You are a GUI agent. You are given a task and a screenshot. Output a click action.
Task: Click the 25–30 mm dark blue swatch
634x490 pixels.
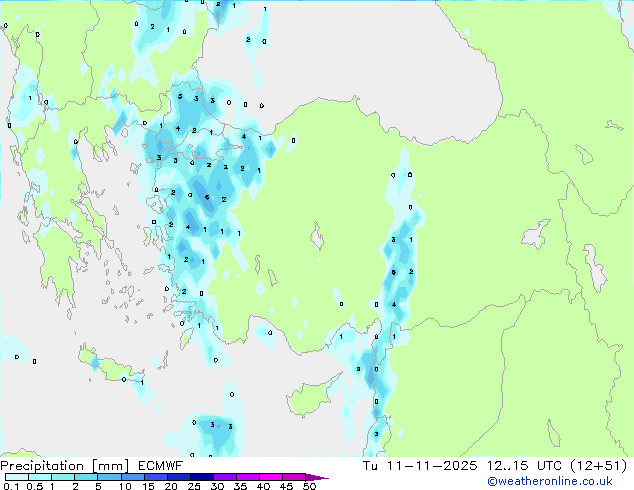pos(201,477)
